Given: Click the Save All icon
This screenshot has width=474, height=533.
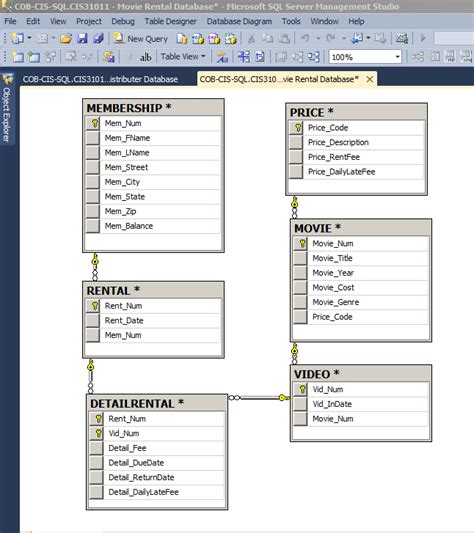Looking at the screenshot, I should click(99, 38).
